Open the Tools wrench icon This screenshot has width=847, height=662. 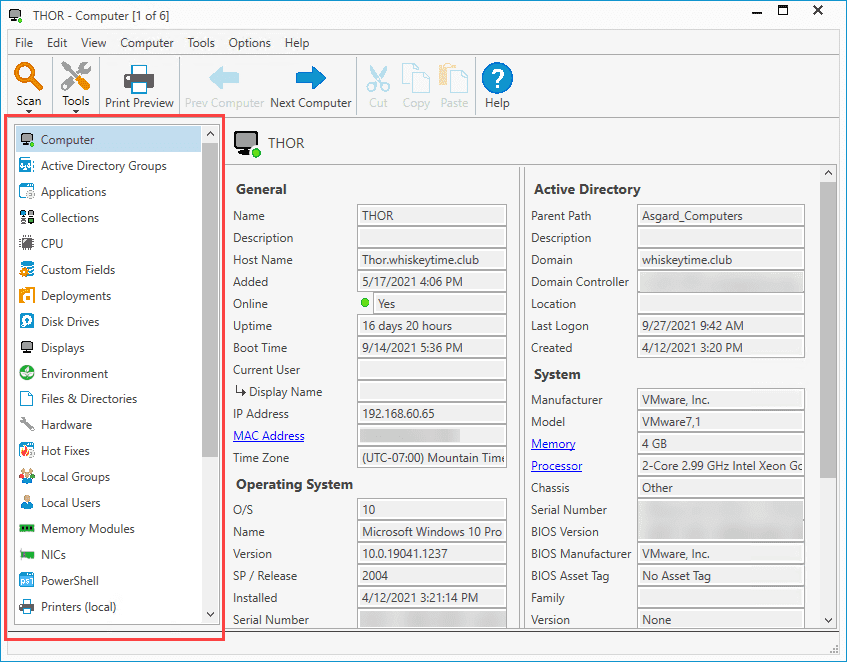pyautogui.click(x=76, y=76)
